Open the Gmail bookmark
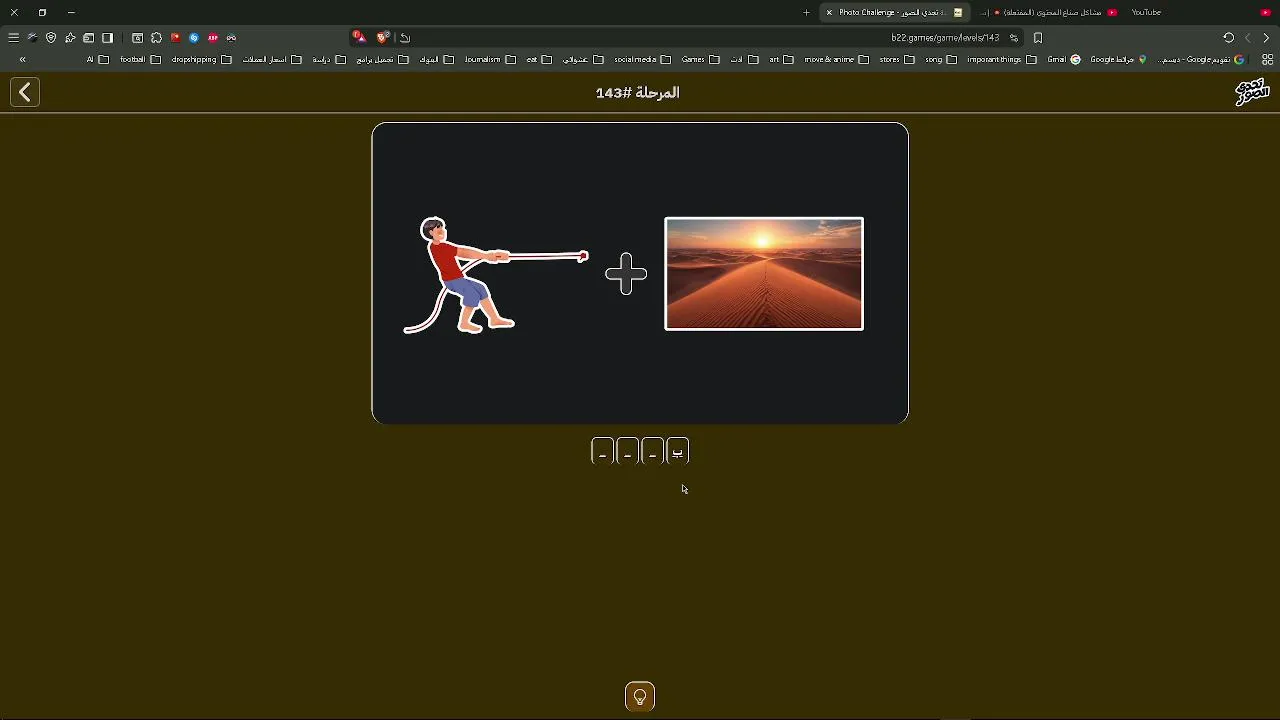Image resolution: width=1280 pixels, height=720 pixels. (x=1064, y=60)
